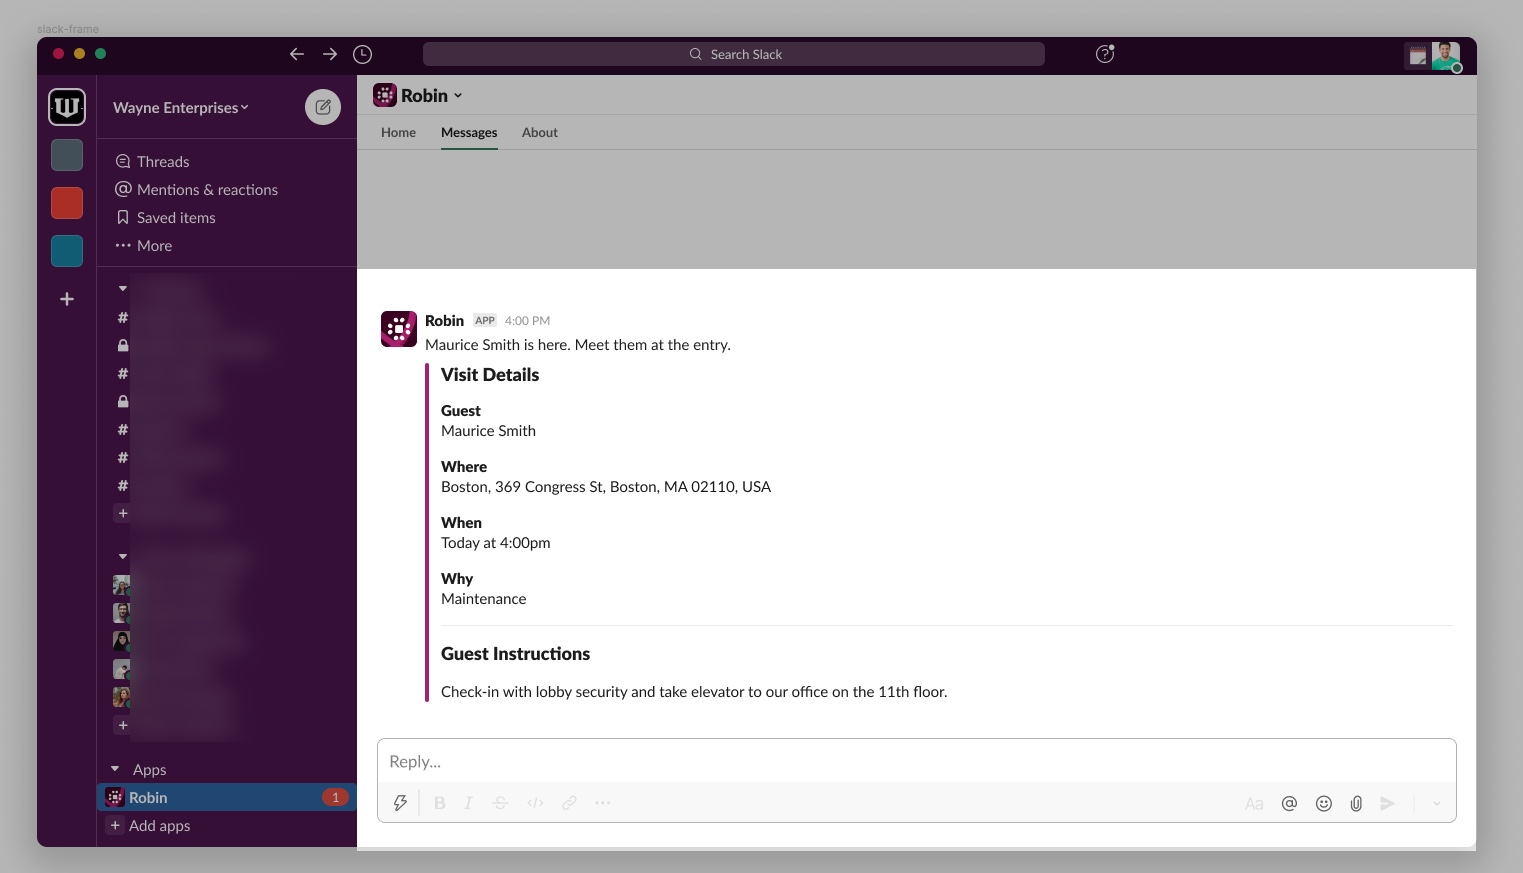Click the add plus under direct messages

(123, 725)
